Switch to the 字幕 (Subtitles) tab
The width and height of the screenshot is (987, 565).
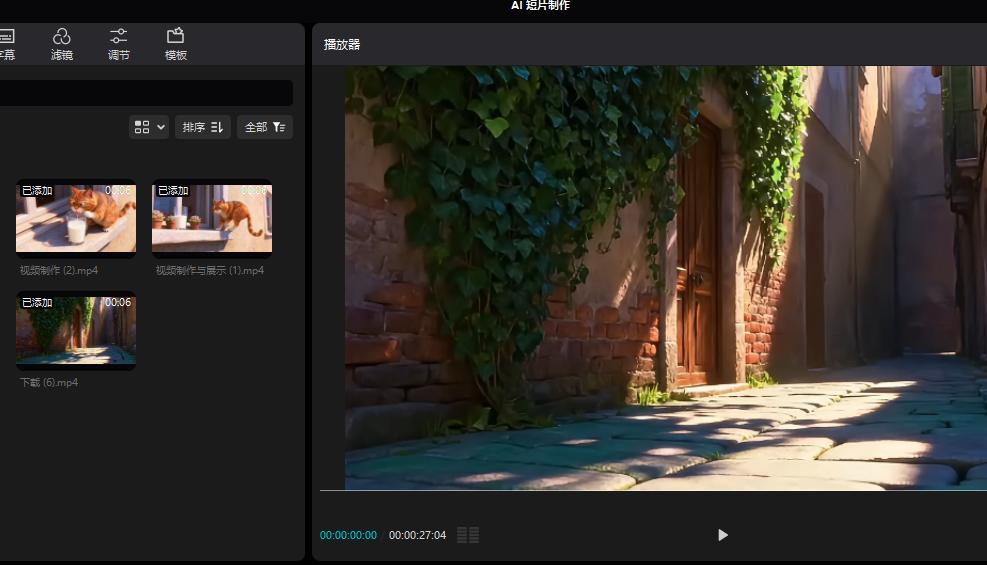[6, 44]
